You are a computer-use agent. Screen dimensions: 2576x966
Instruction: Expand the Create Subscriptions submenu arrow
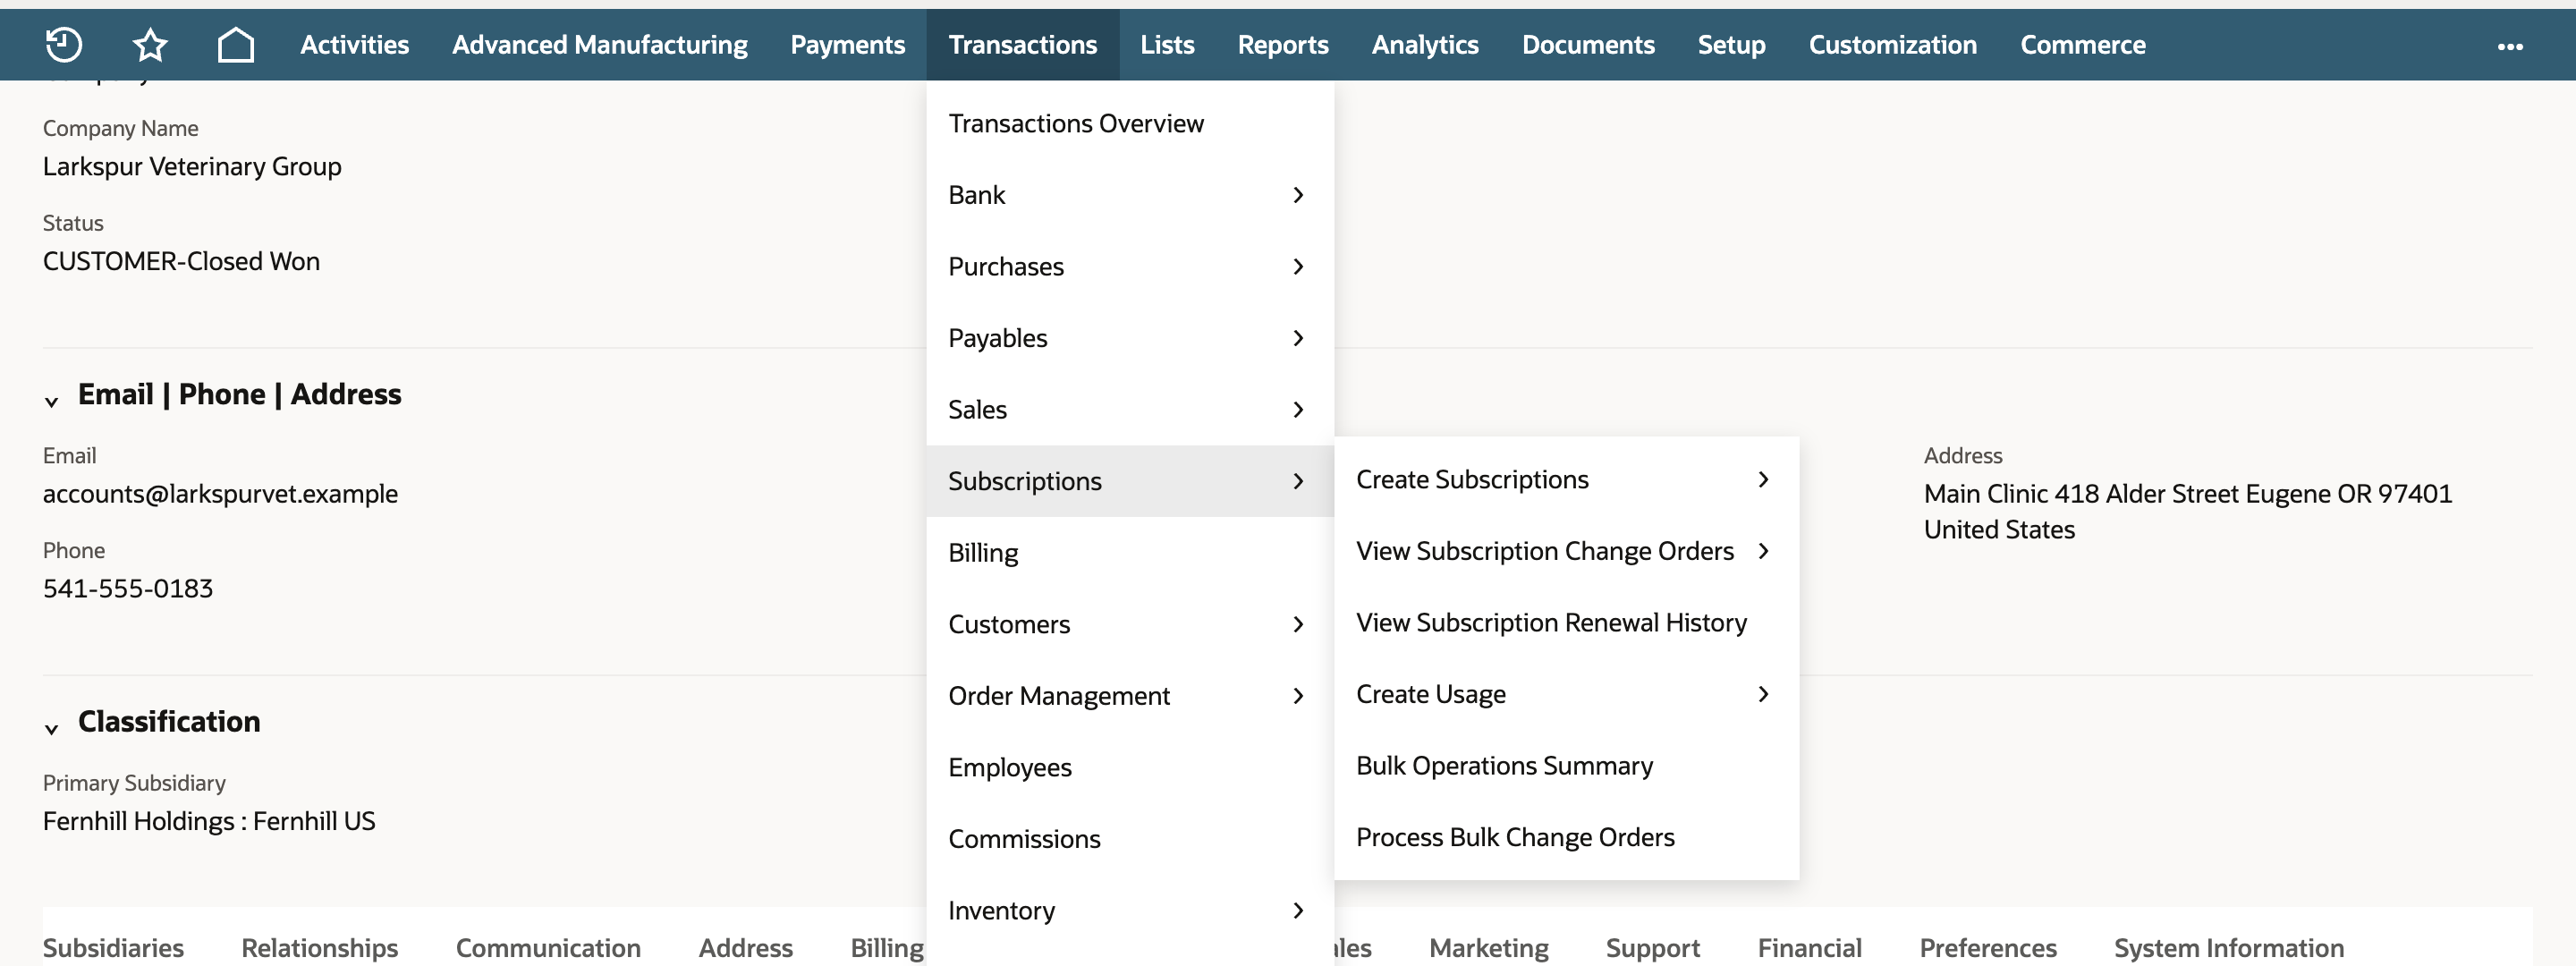click(1763, 479)
